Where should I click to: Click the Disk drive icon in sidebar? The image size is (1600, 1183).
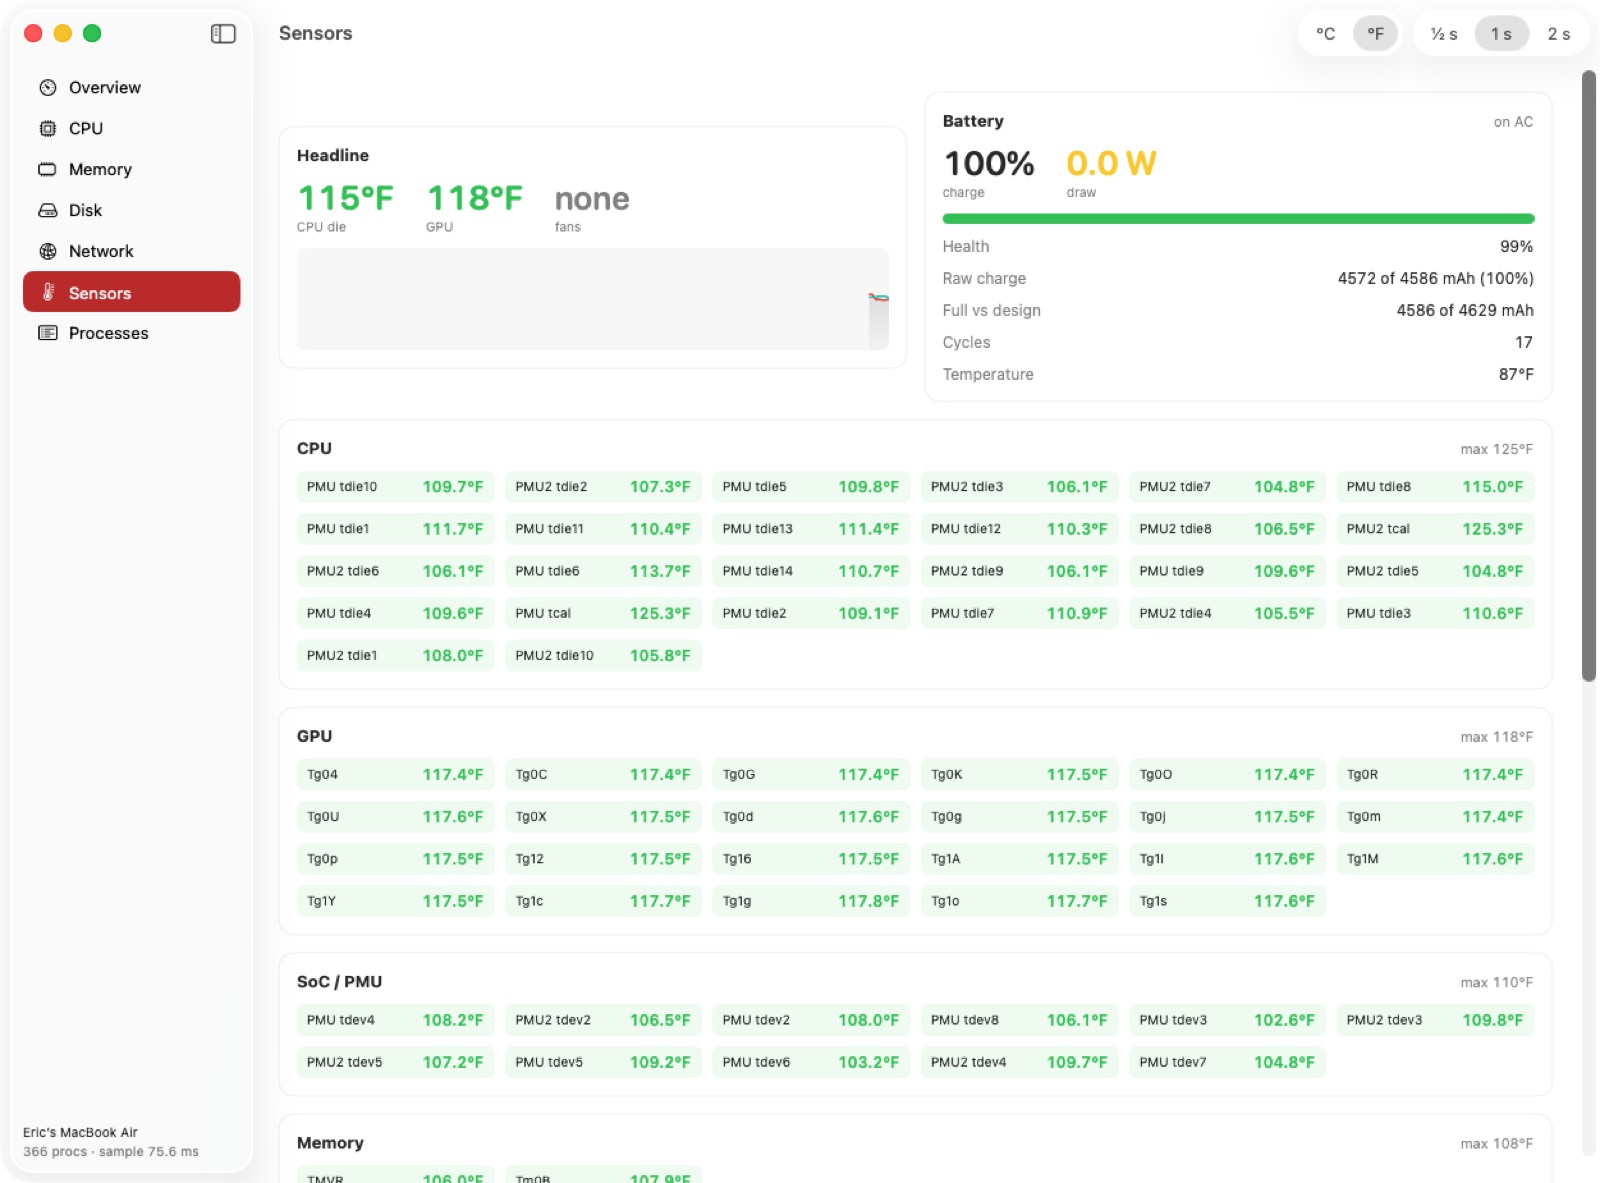coord(47,211)
